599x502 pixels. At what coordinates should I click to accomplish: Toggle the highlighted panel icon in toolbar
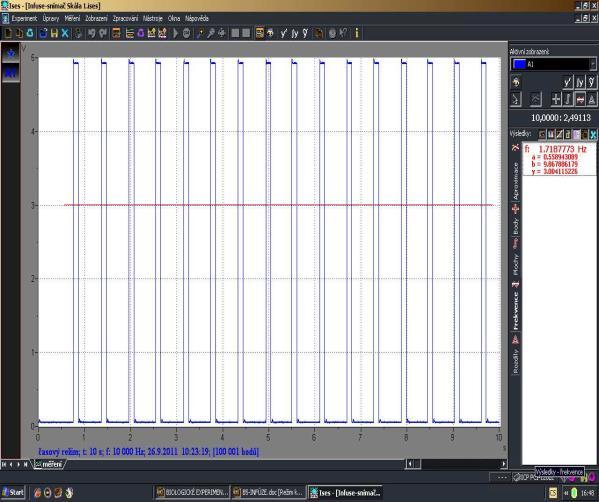coord(259,33)
